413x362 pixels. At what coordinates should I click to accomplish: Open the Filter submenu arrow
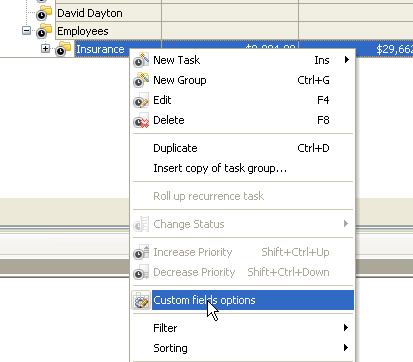(x=346, y=328)
